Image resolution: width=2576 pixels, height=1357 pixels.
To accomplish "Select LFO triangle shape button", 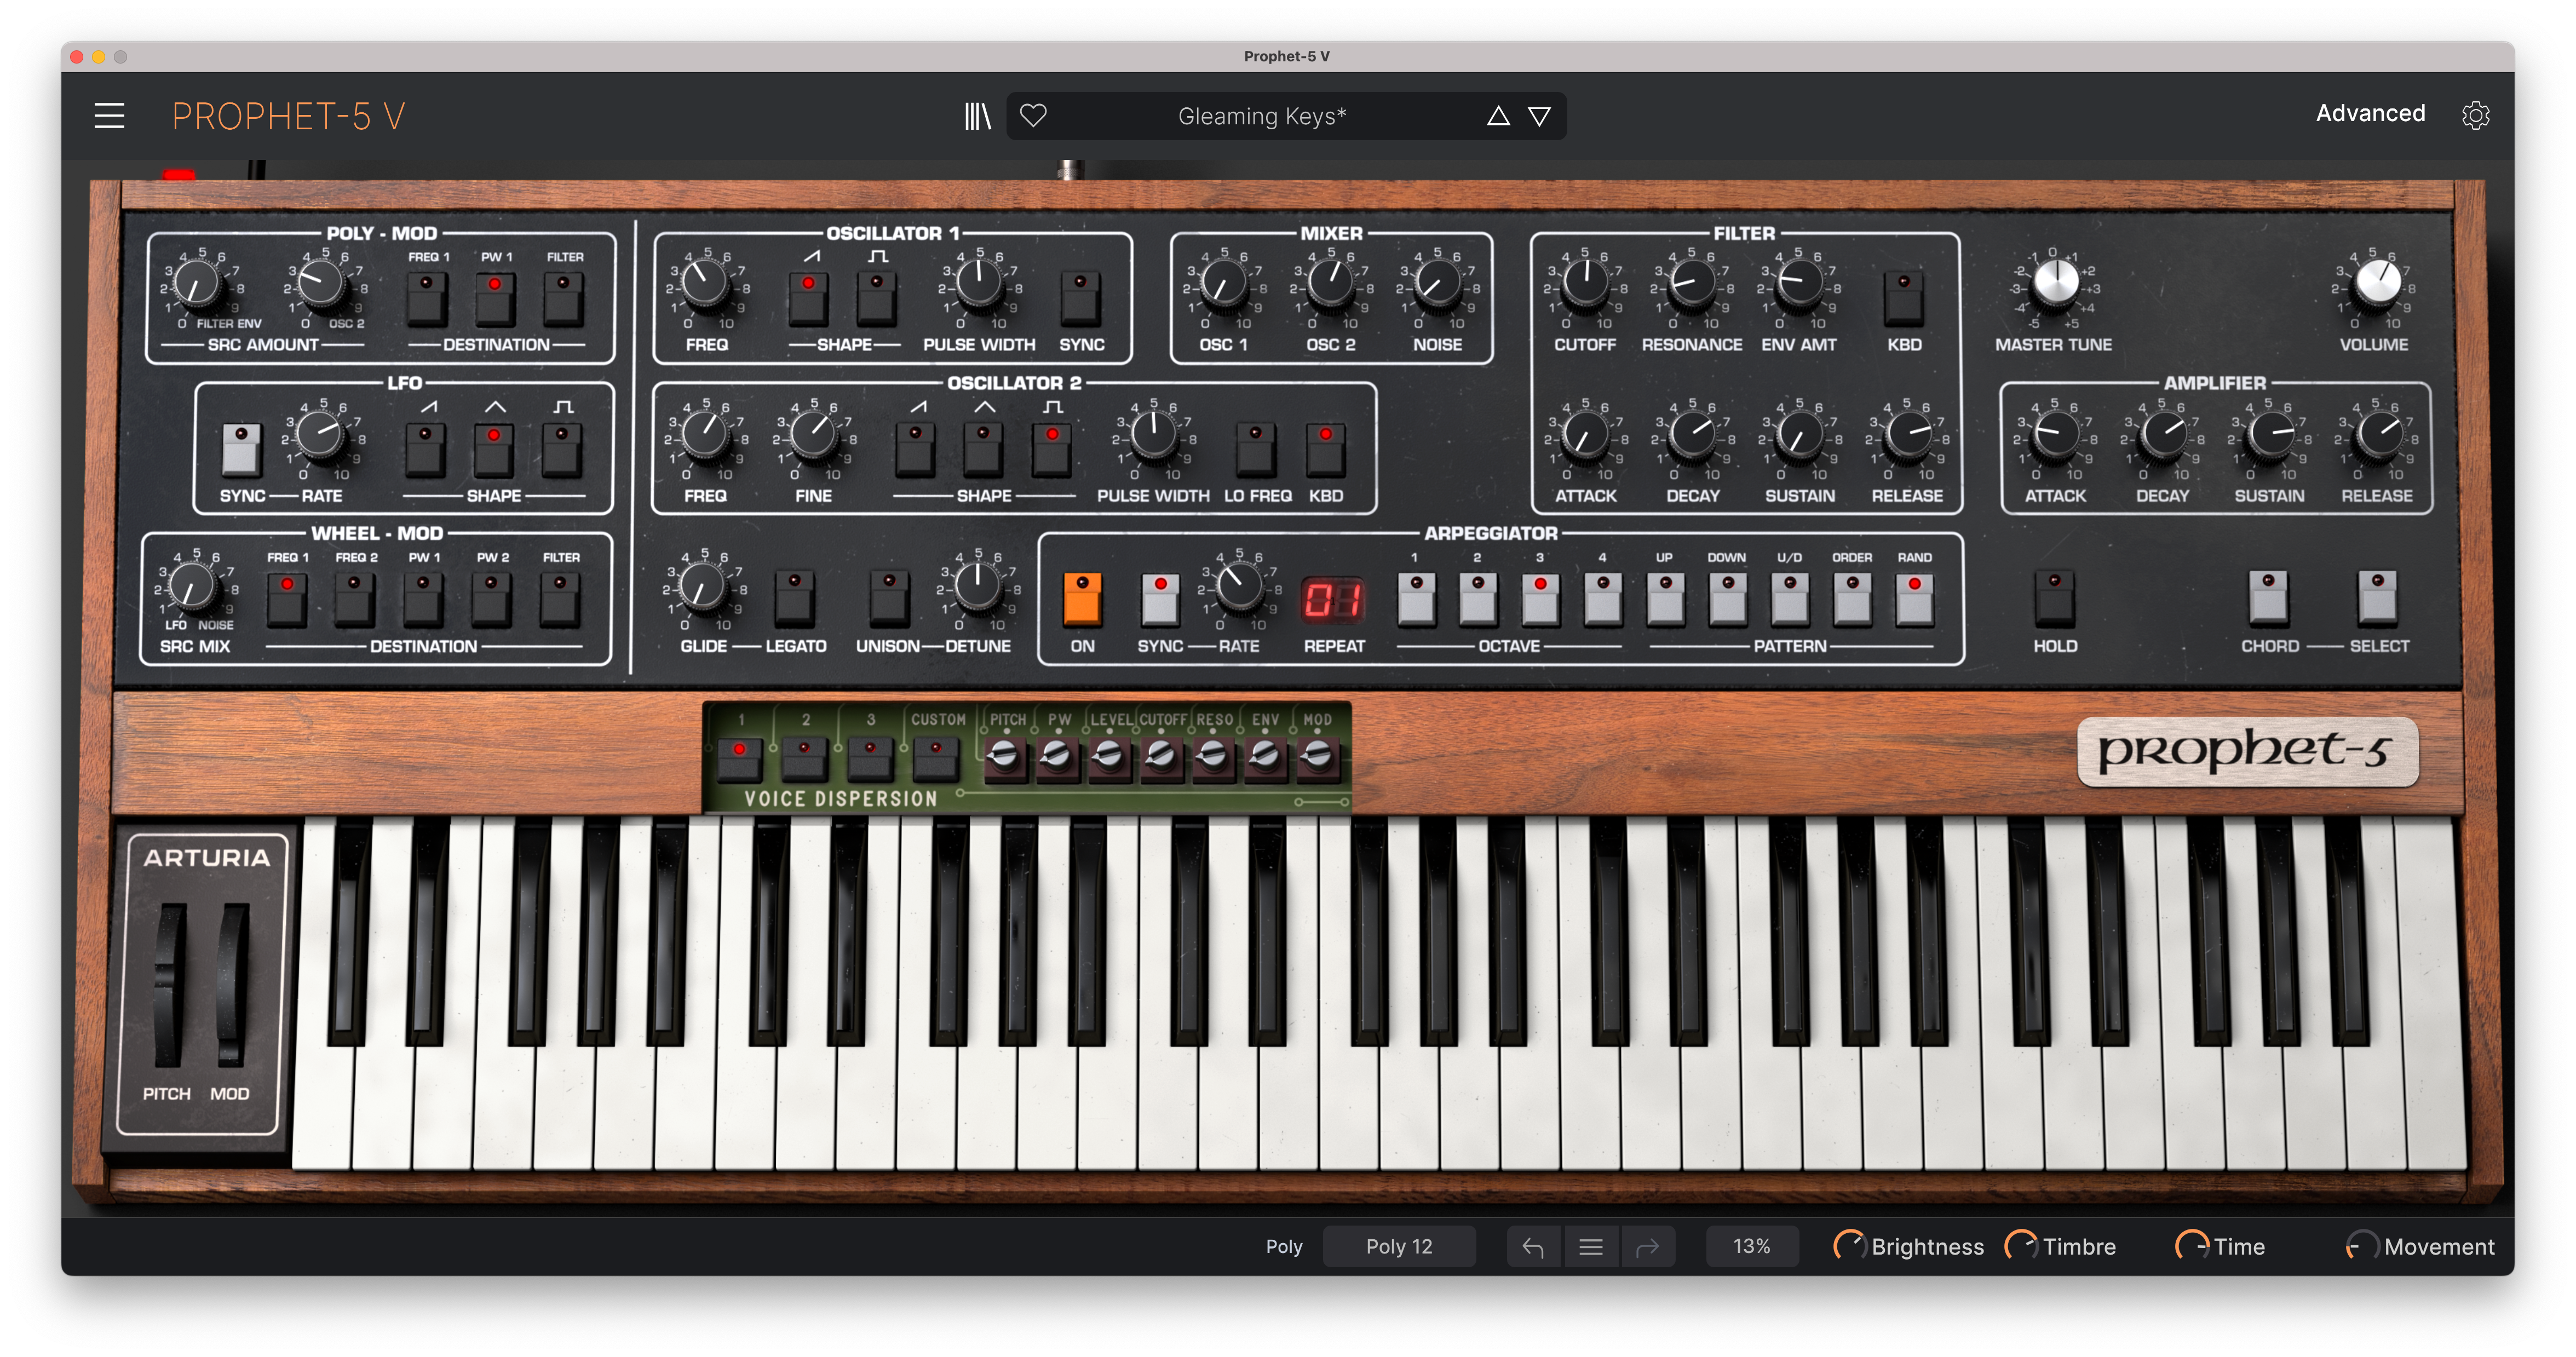I will 493,449.
